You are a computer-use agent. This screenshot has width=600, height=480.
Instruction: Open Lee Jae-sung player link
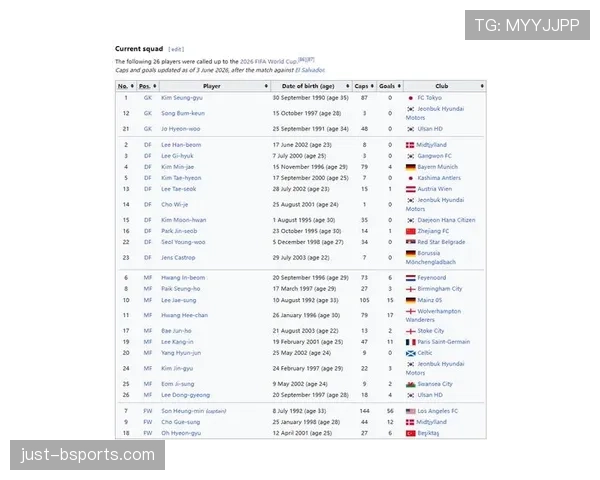tap(179, 300)
